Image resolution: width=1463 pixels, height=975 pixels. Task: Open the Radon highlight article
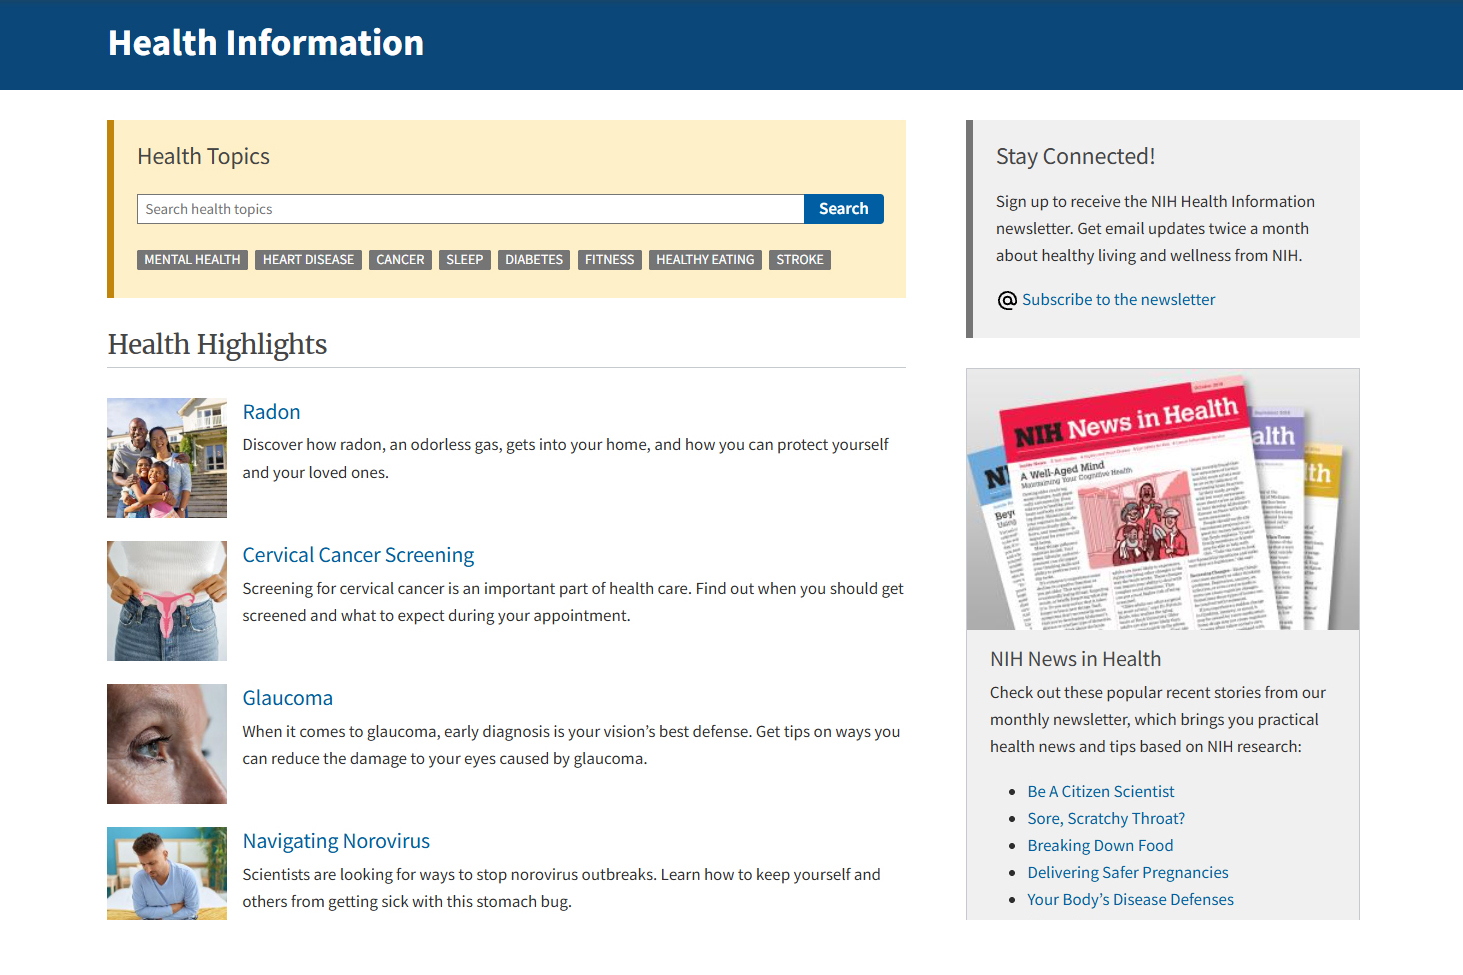coord(271,411)
